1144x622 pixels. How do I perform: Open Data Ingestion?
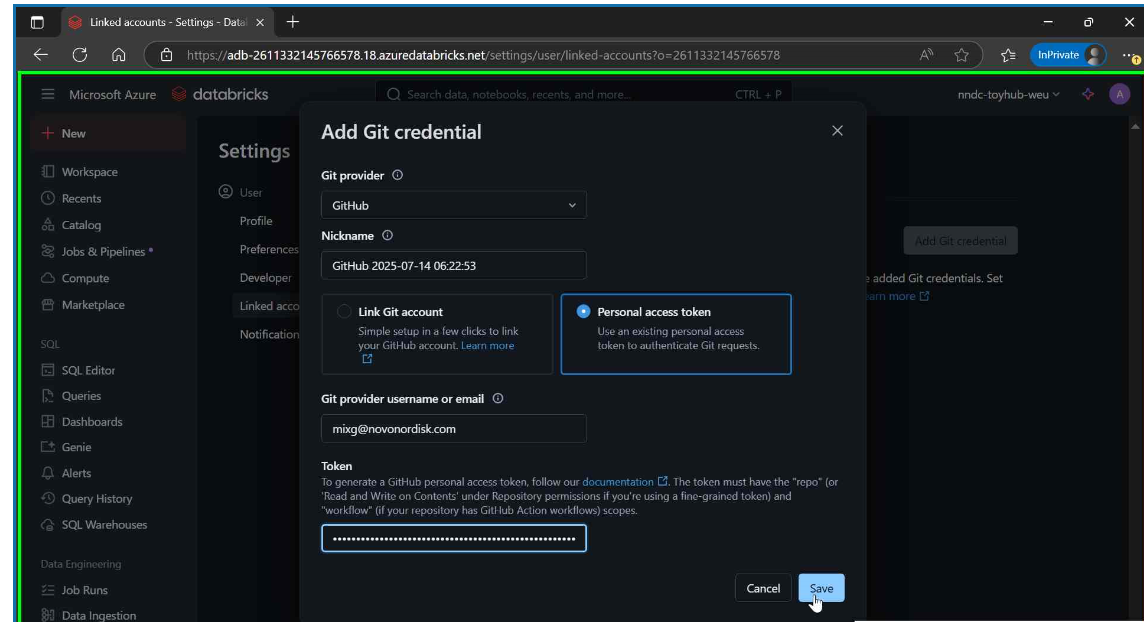pyautogui.click(x=98, y=615)
